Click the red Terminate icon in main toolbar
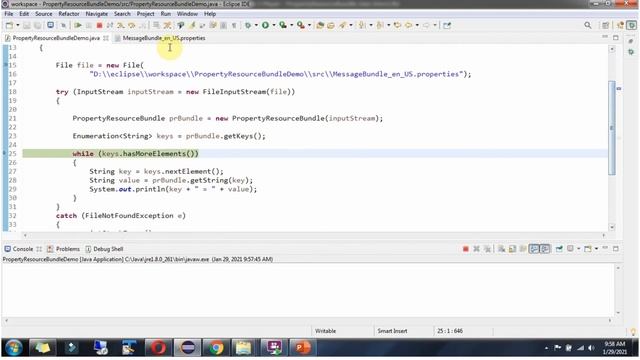640x360 pixels. [99, 25]
